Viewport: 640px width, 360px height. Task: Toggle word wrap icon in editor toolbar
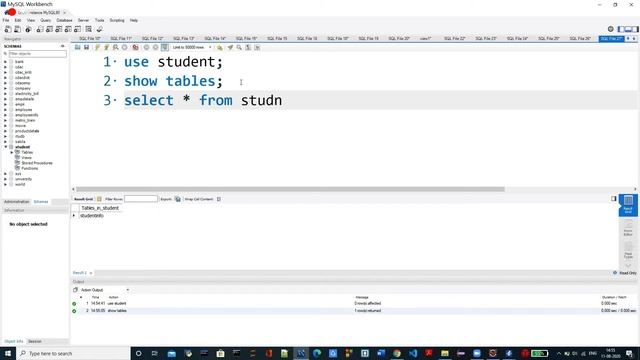point(257,47)
